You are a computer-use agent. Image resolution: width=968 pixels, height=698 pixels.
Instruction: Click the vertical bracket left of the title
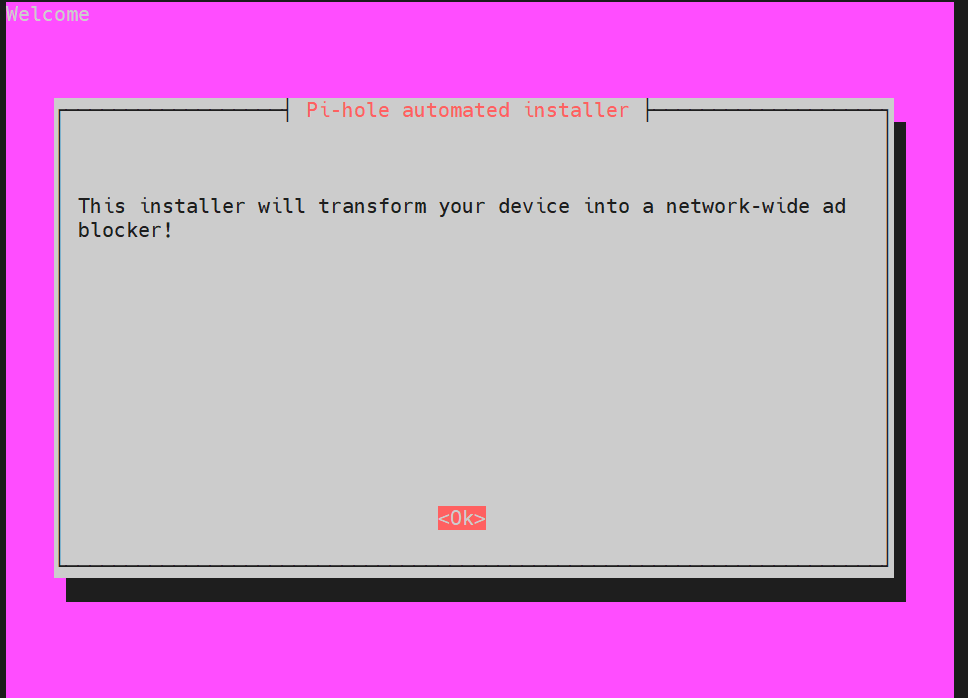pyautogui.click(x=288, y=110)
